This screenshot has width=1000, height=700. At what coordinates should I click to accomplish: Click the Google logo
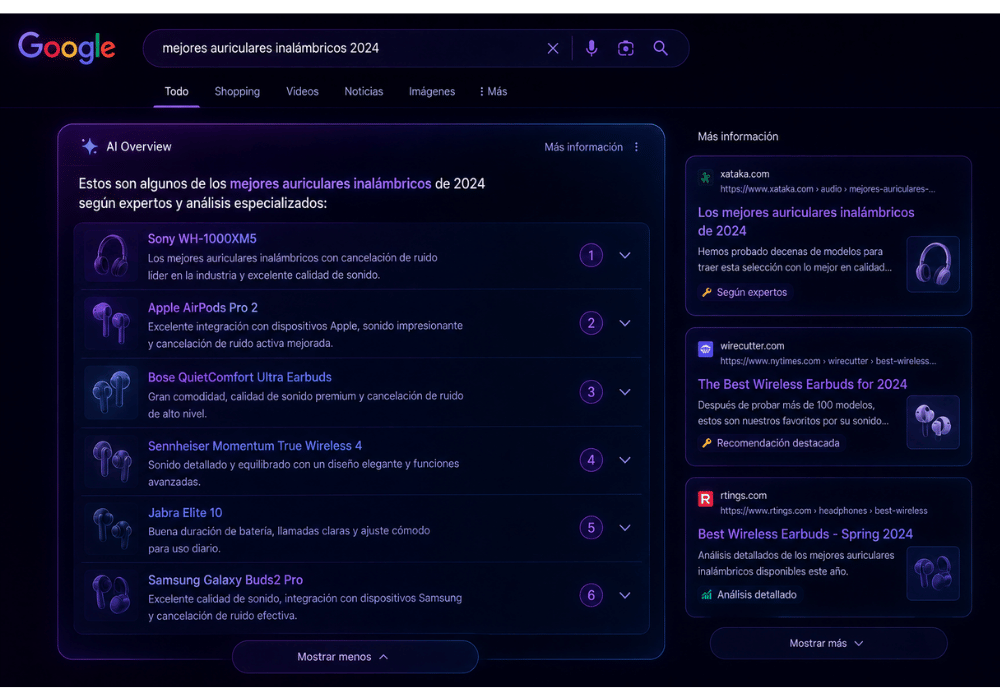pyautogui.click(x=67, y=48)
